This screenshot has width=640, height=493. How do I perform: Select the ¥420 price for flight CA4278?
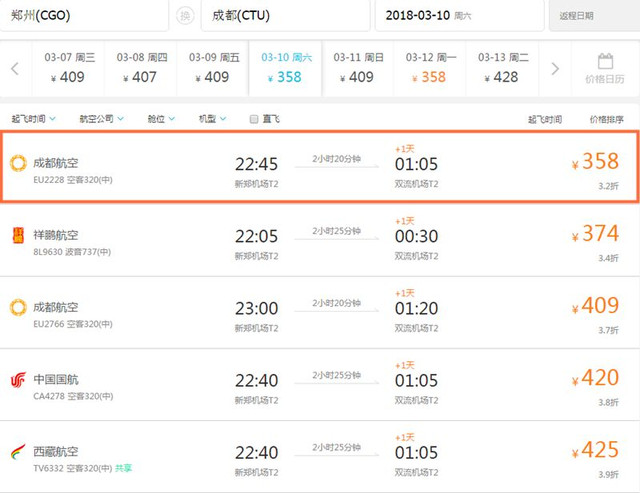pos(596,378)
